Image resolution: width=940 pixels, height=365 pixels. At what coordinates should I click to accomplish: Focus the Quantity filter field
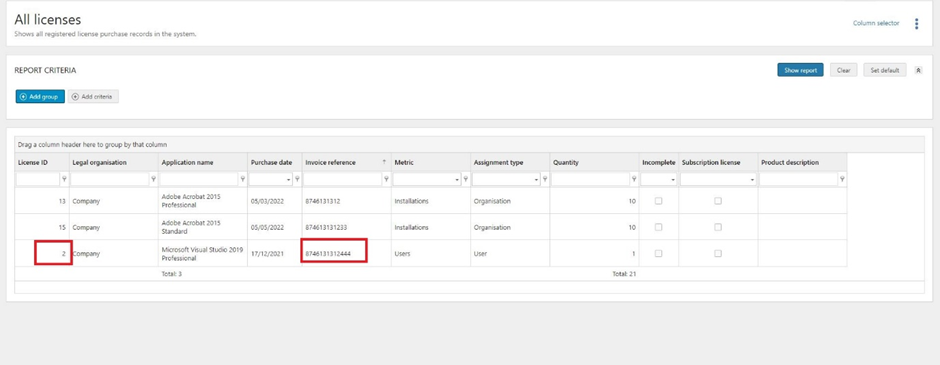(590, 179)
